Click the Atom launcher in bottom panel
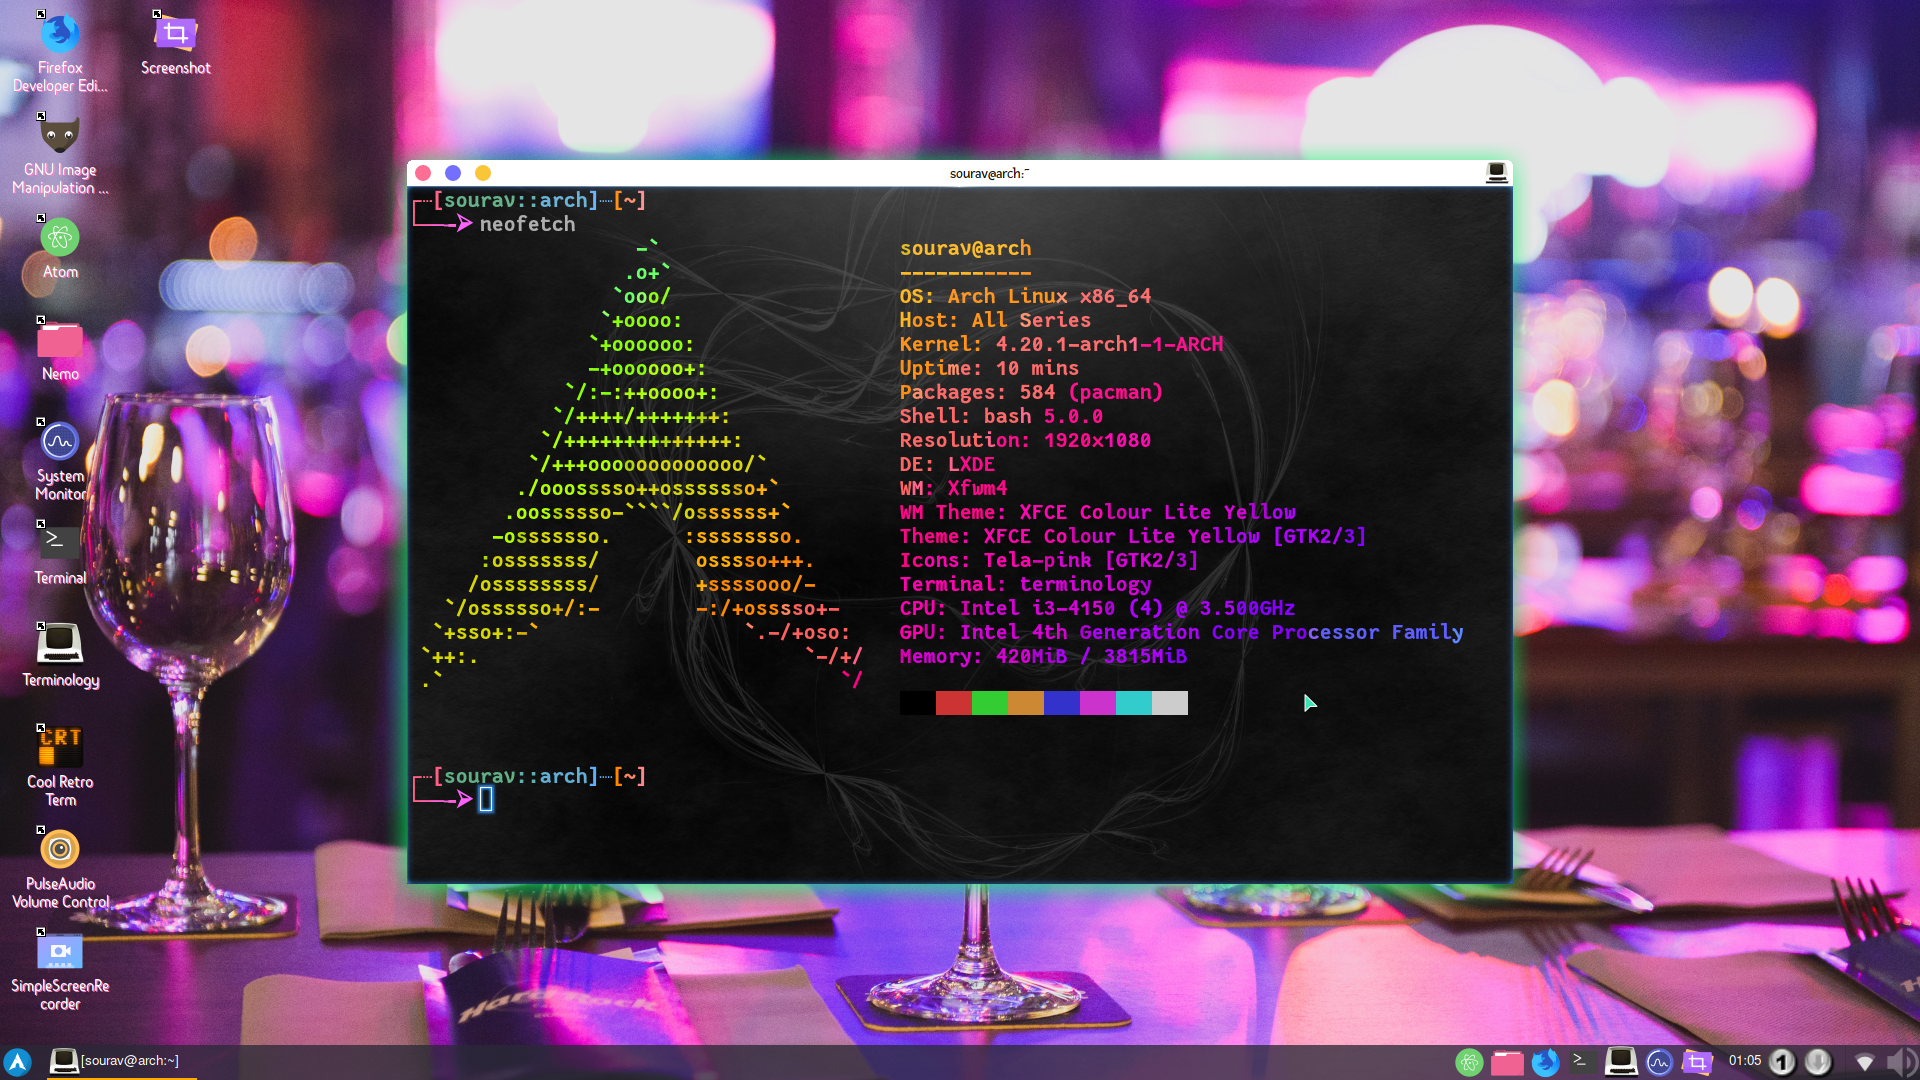The height and width of the screenshot is (1080, 1920). click(x=1469, y=1062)
